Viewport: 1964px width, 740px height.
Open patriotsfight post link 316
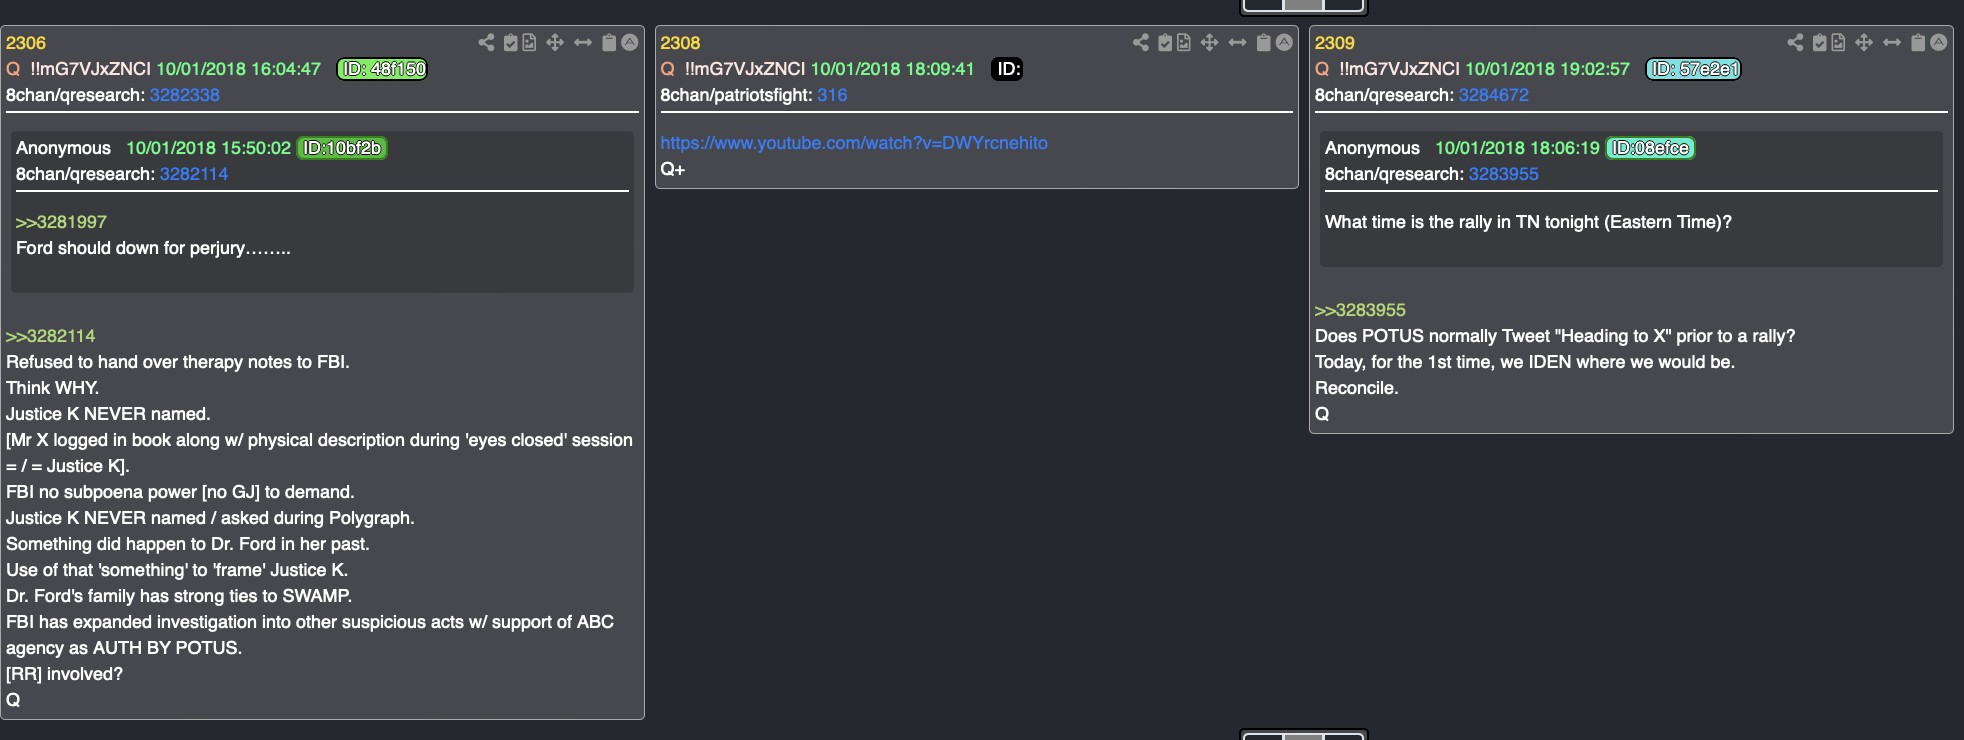(x=832, y=95)
